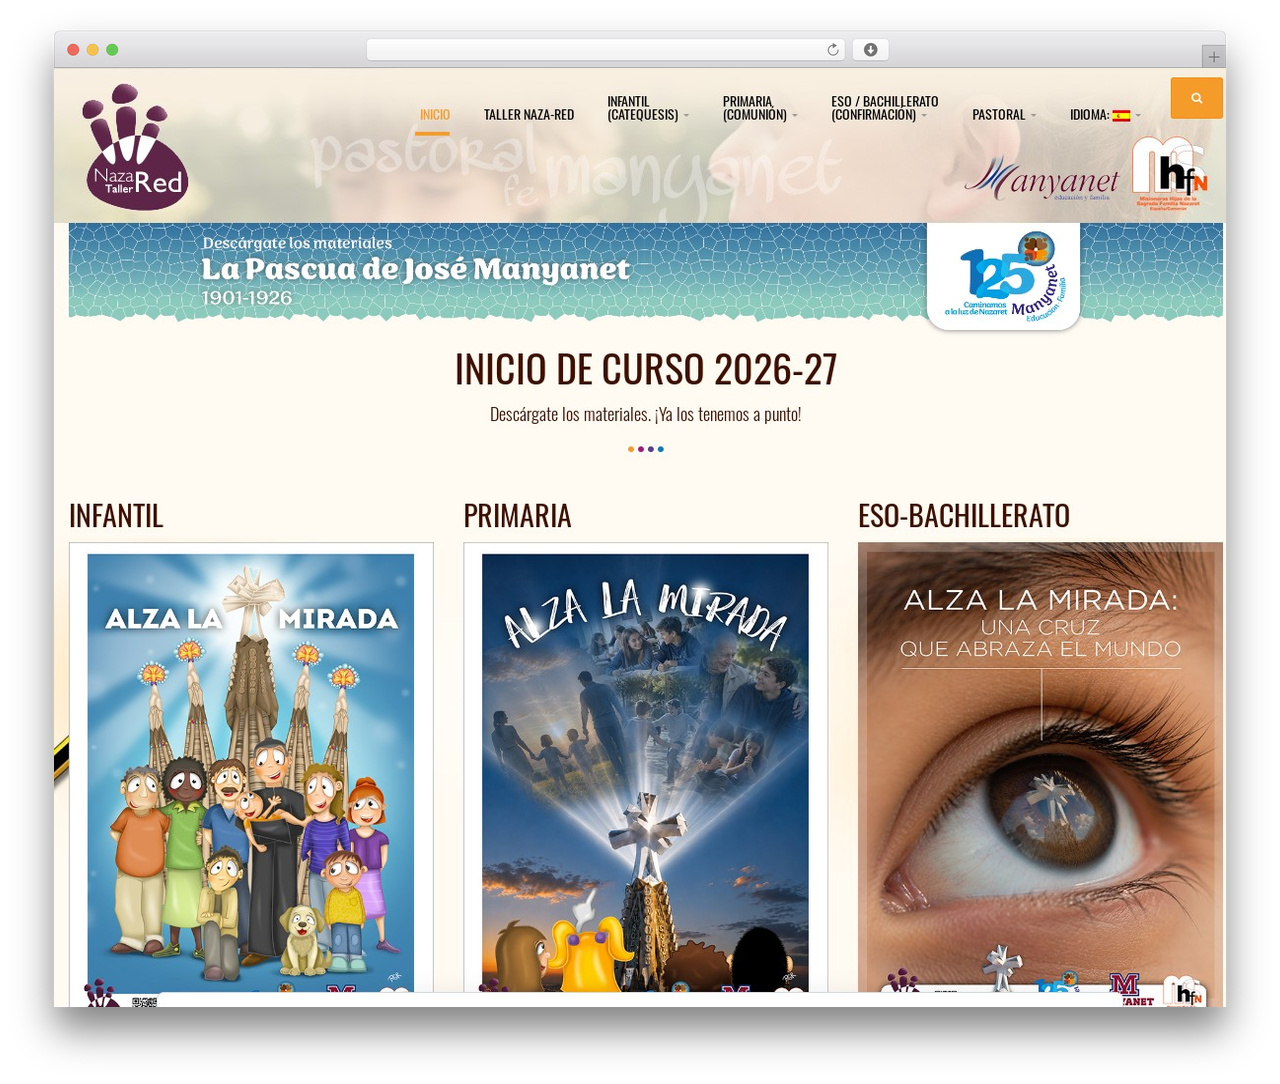Image resolution: width=1280 pixels, height=1084 pixels.
Task: Click the ESO-BACHILLERATO section heading
Action: [964, 515]
